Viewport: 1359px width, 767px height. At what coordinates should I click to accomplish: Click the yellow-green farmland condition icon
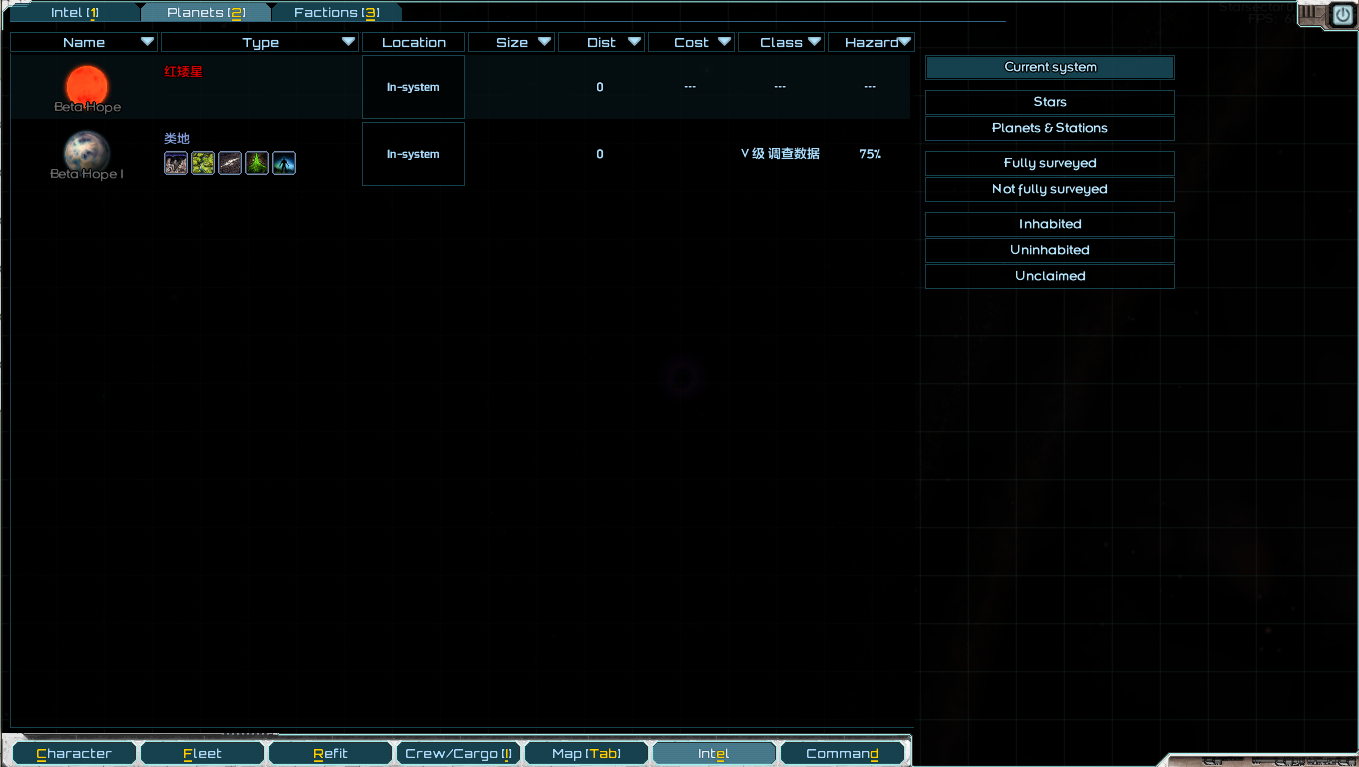click(x=203, y=163)
